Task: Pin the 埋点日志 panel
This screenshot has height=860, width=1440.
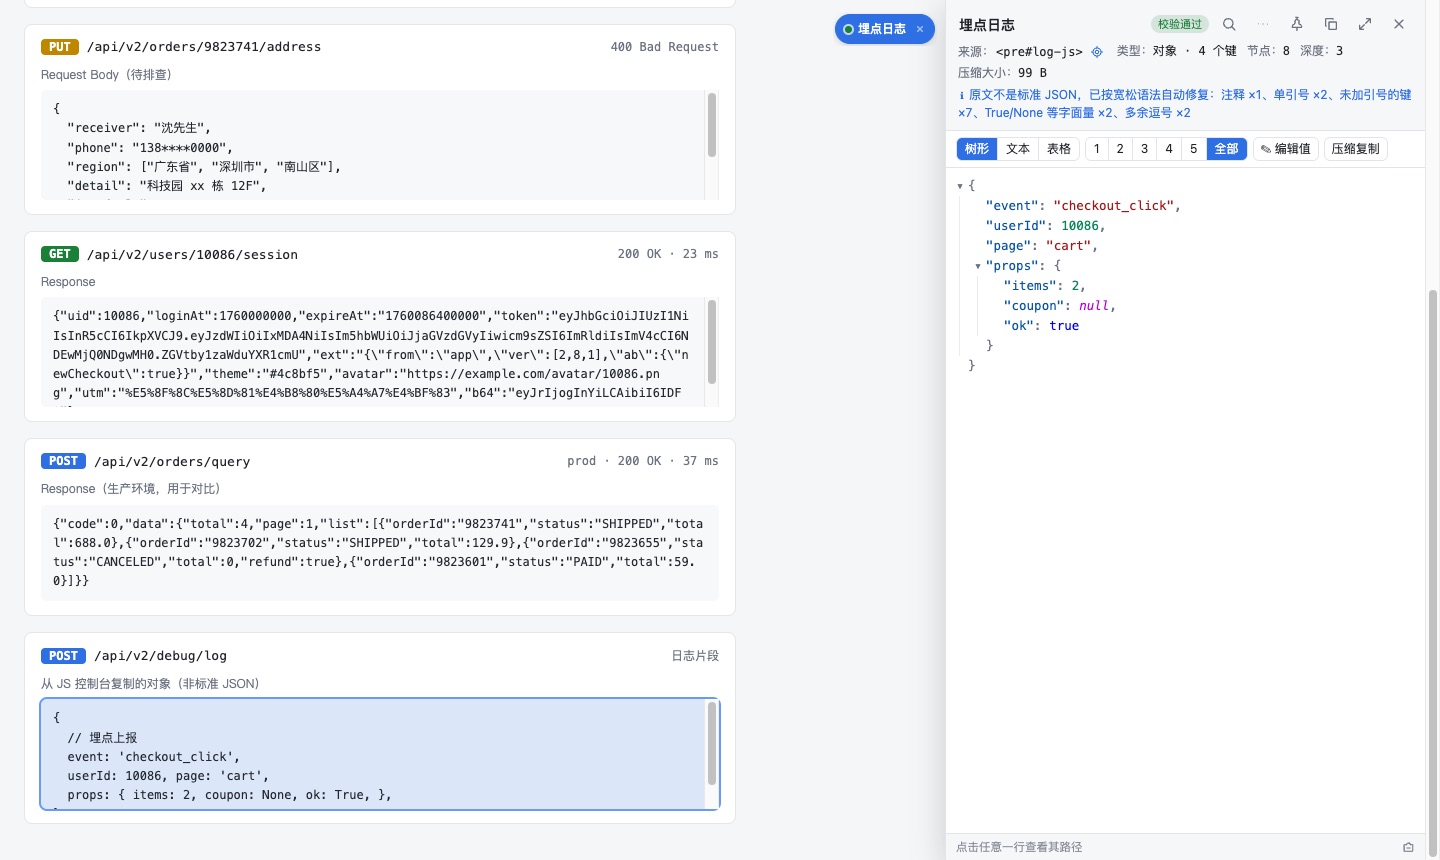Action: 1297,24
